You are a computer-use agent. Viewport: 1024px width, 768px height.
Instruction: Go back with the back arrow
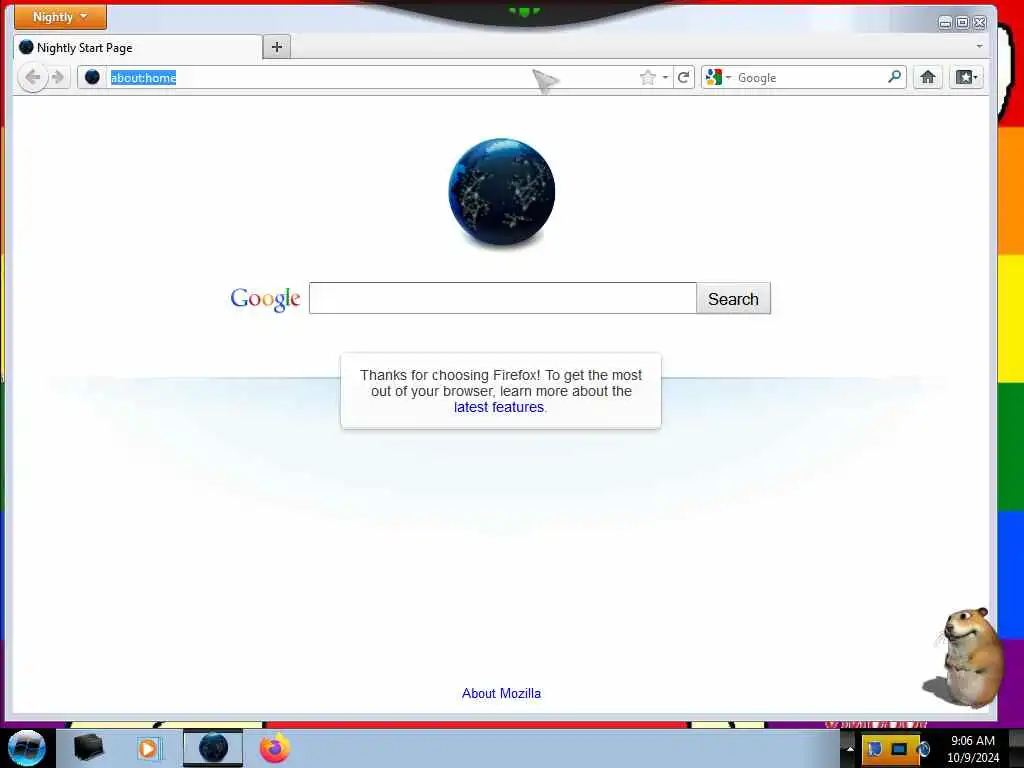32,78
